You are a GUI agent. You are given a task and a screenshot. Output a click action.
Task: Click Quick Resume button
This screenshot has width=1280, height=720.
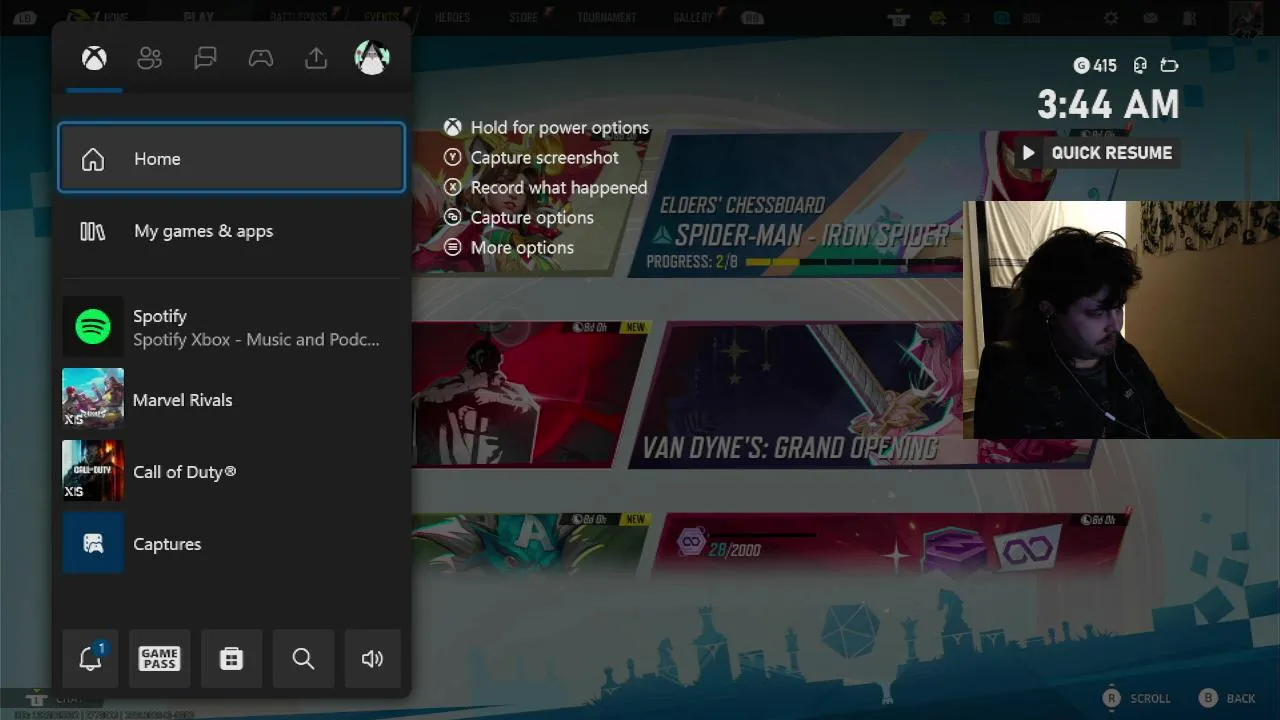[x=1096, y=153]
